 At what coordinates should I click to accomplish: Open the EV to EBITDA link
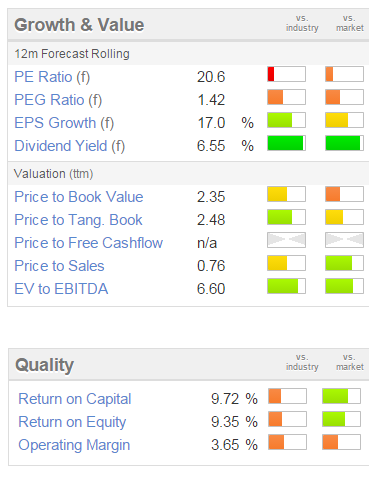[x=61, y=289]
